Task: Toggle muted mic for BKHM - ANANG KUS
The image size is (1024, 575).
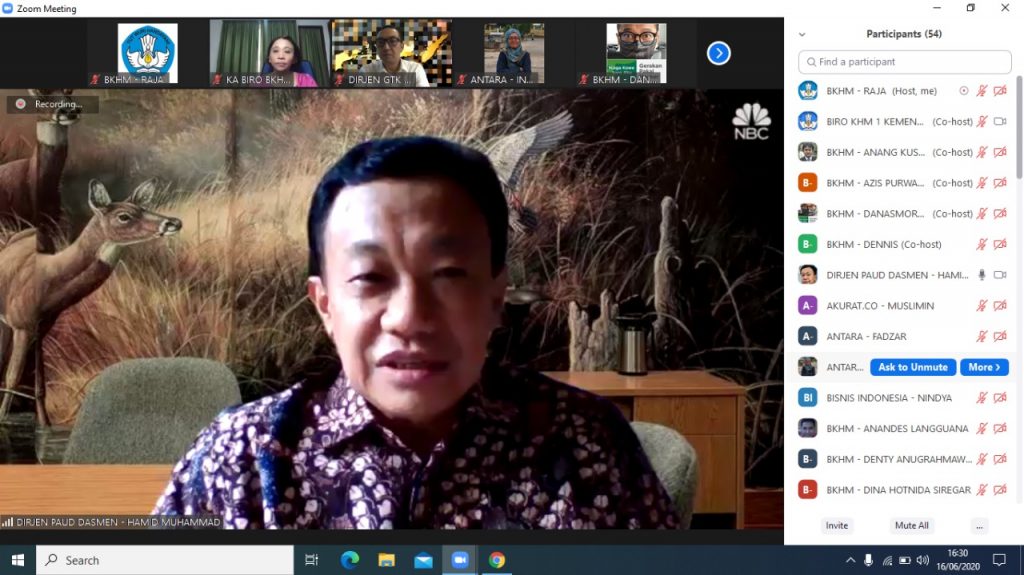Action: 982,153
